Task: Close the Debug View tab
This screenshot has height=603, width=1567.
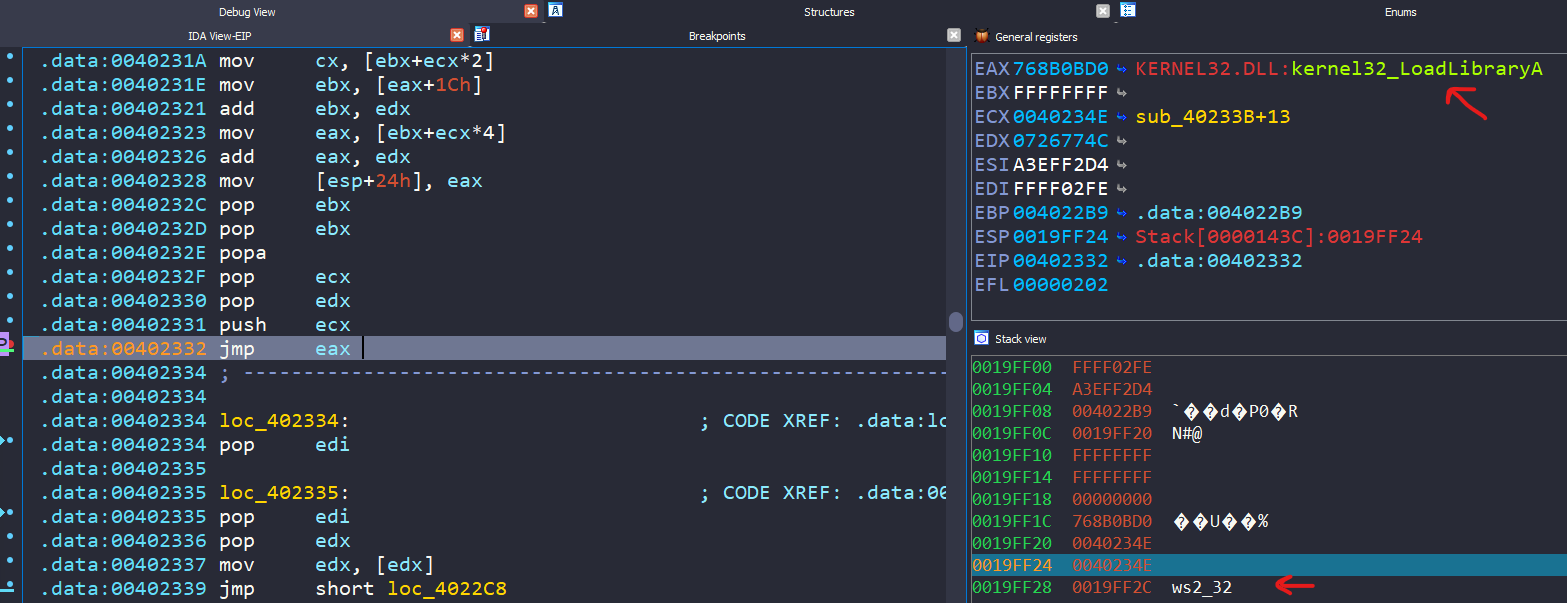Action: tap(531, 11)
